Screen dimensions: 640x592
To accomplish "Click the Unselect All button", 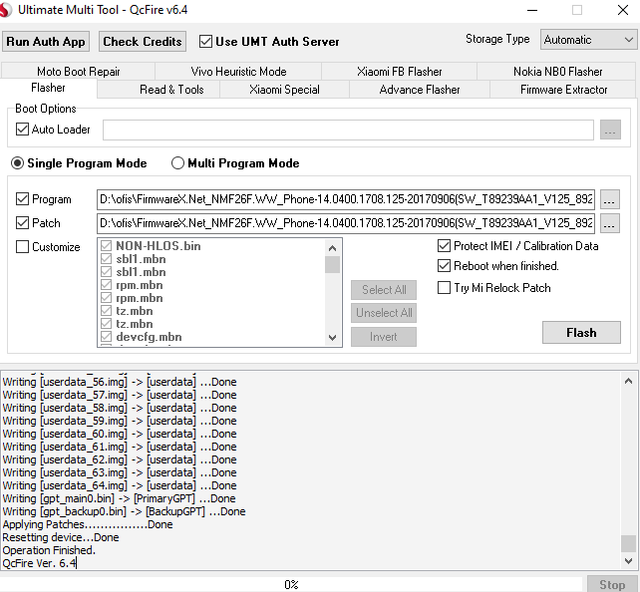I will [384, 313].
